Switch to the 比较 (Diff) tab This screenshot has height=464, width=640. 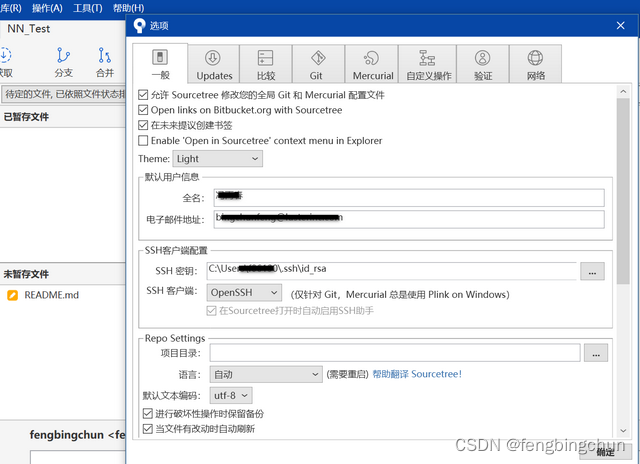click(266, 64)
